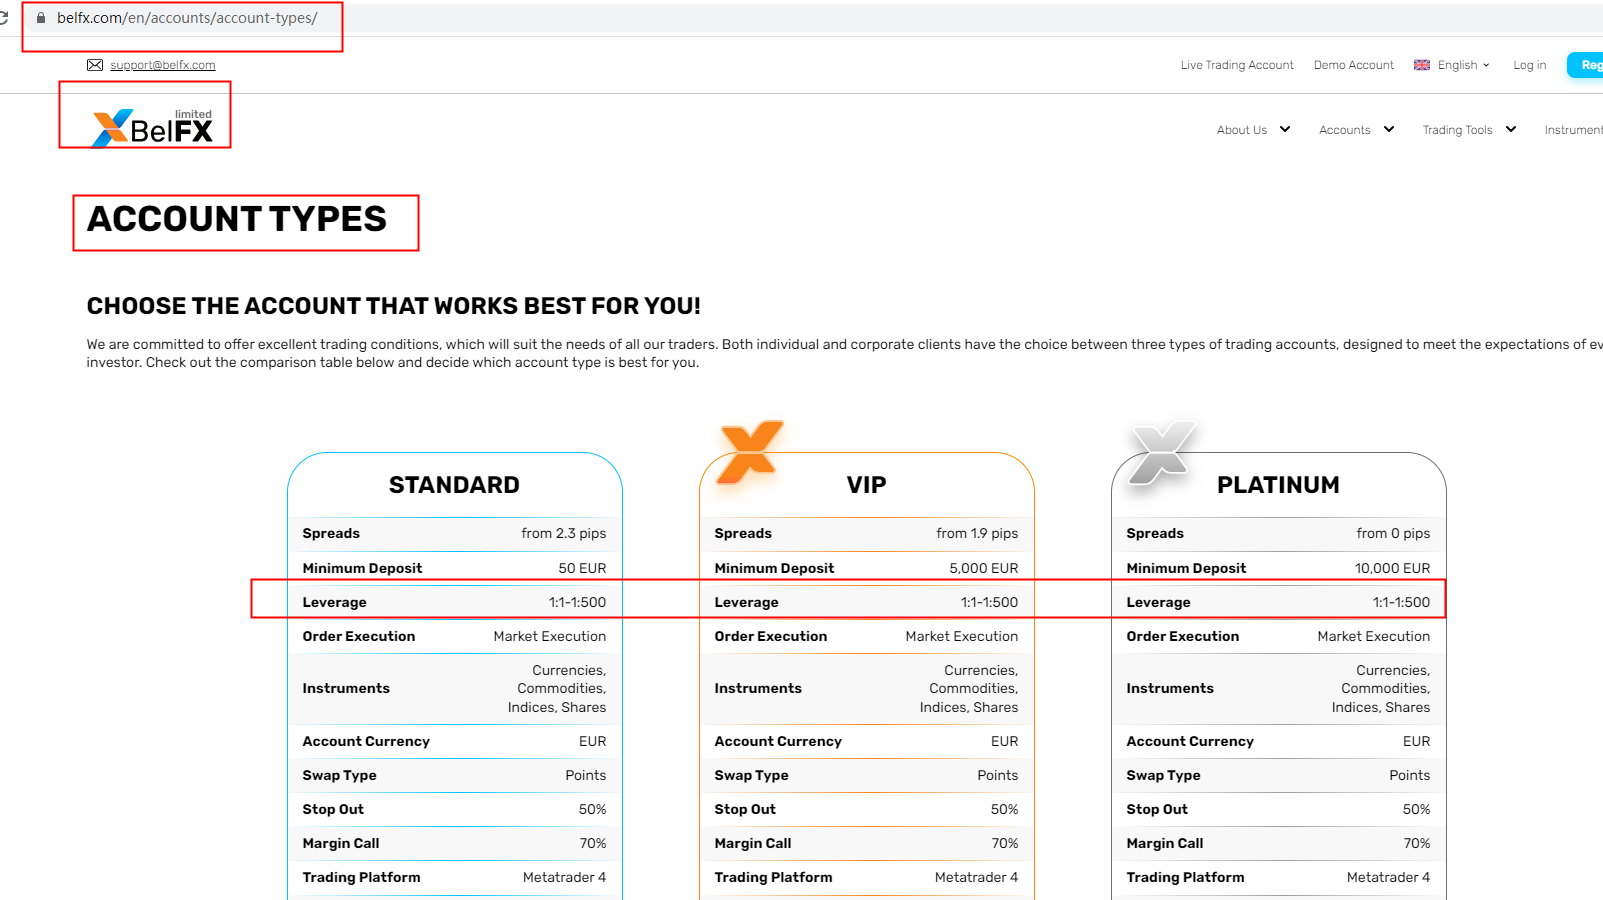Screen dimensions: 1603x900
Task: Click the VIP Margin Call '70%' value
Action: coord(1005,843)
